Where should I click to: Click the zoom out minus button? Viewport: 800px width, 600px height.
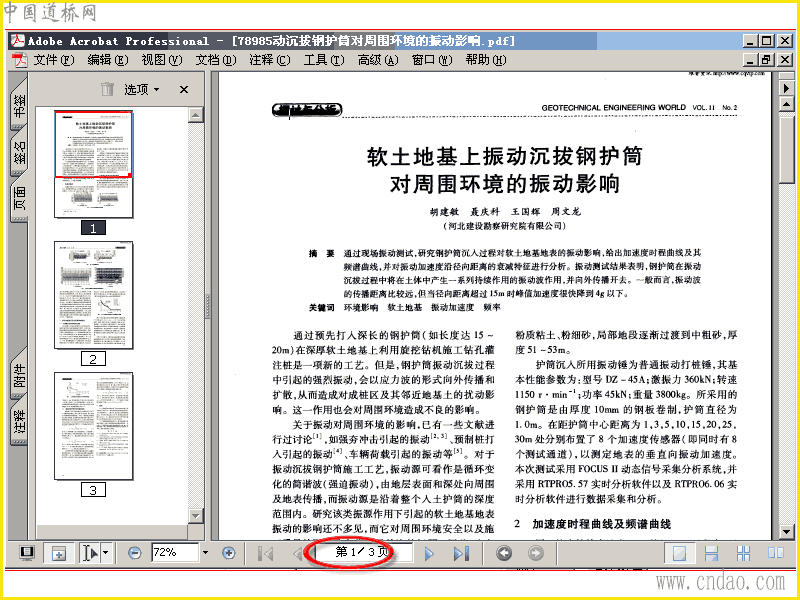[135, 553]
